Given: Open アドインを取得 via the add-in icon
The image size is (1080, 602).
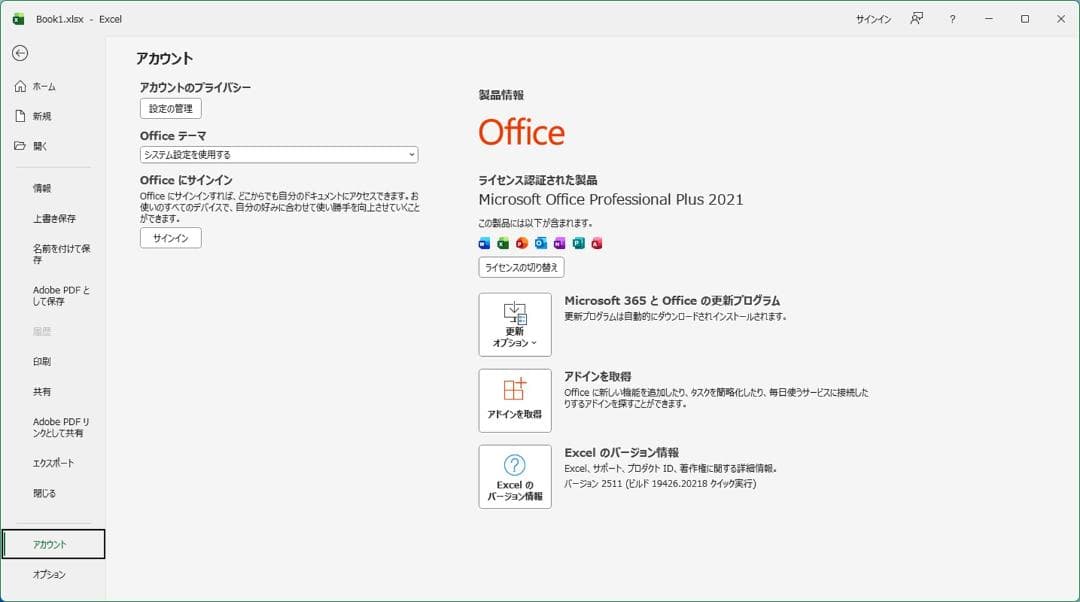Looking at the screenshot, I should click(x=516, y=400).
